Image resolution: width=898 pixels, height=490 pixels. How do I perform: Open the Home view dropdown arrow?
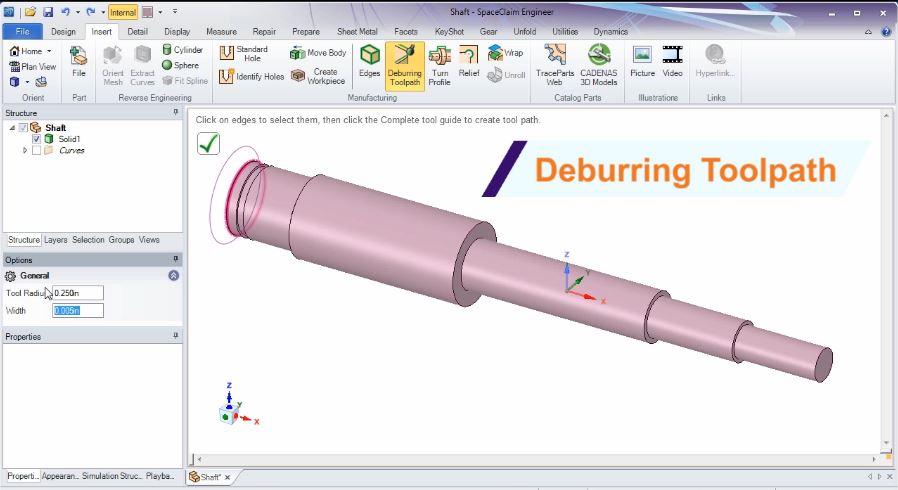tap(49, 51)
